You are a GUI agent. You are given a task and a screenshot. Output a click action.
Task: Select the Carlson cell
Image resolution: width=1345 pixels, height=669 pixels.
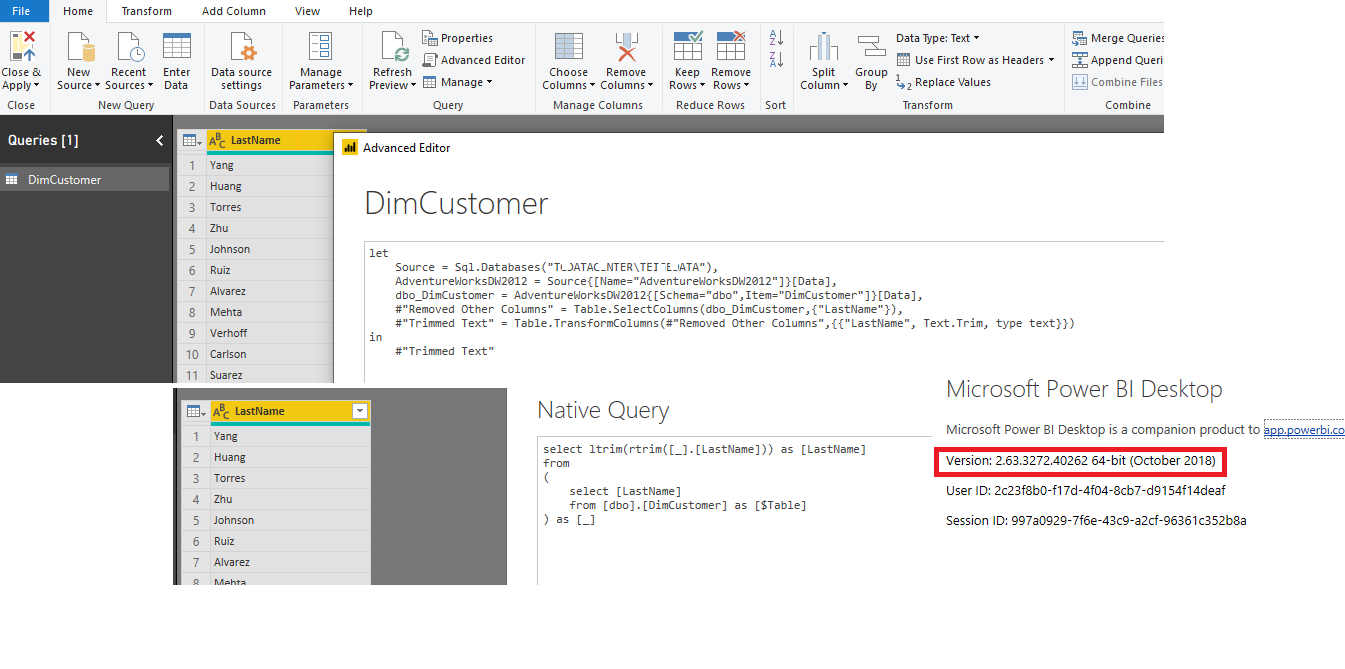(270, 354)
